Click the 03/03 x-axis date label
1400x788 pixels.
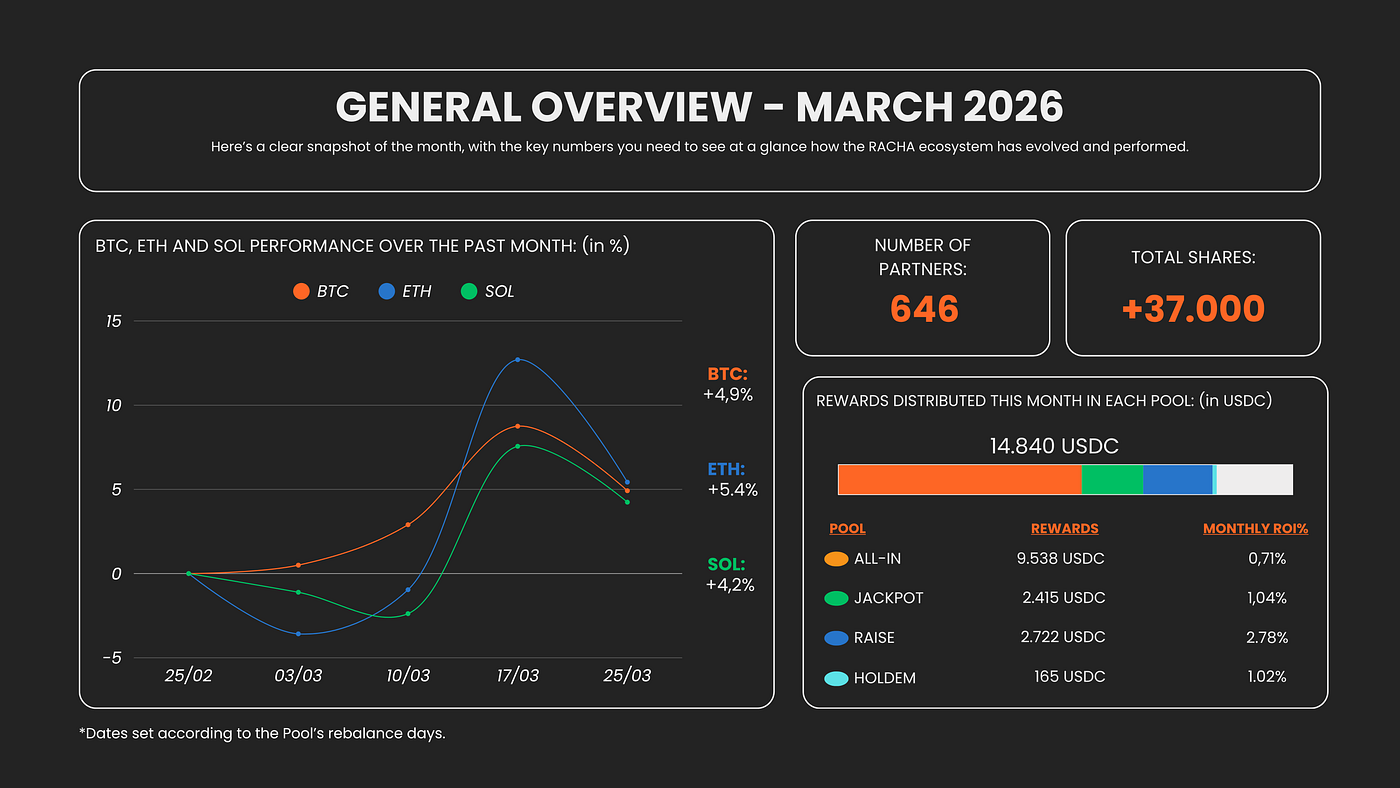pyautogui.click(x=298, y=676)
